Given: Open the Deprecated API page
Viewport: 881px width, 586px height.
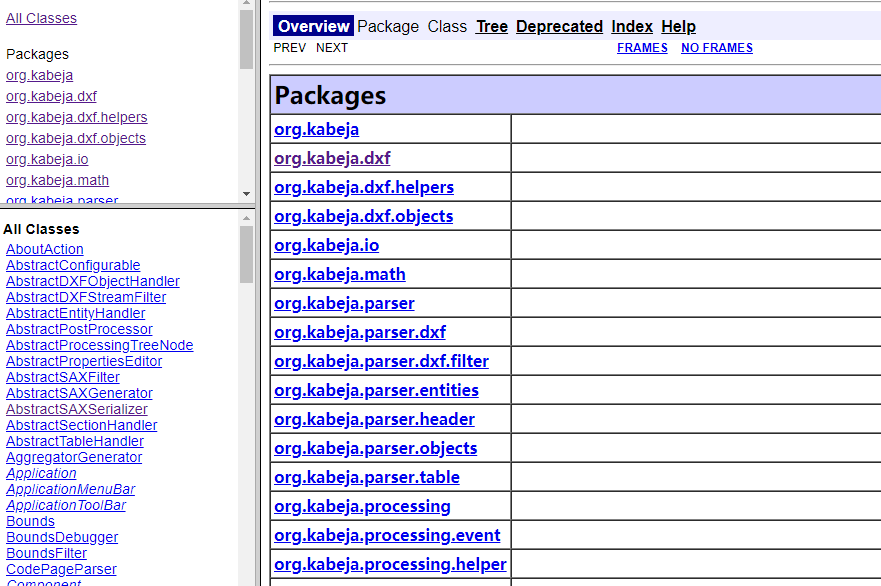Looking at the screenshot, I should coord(559,26).
